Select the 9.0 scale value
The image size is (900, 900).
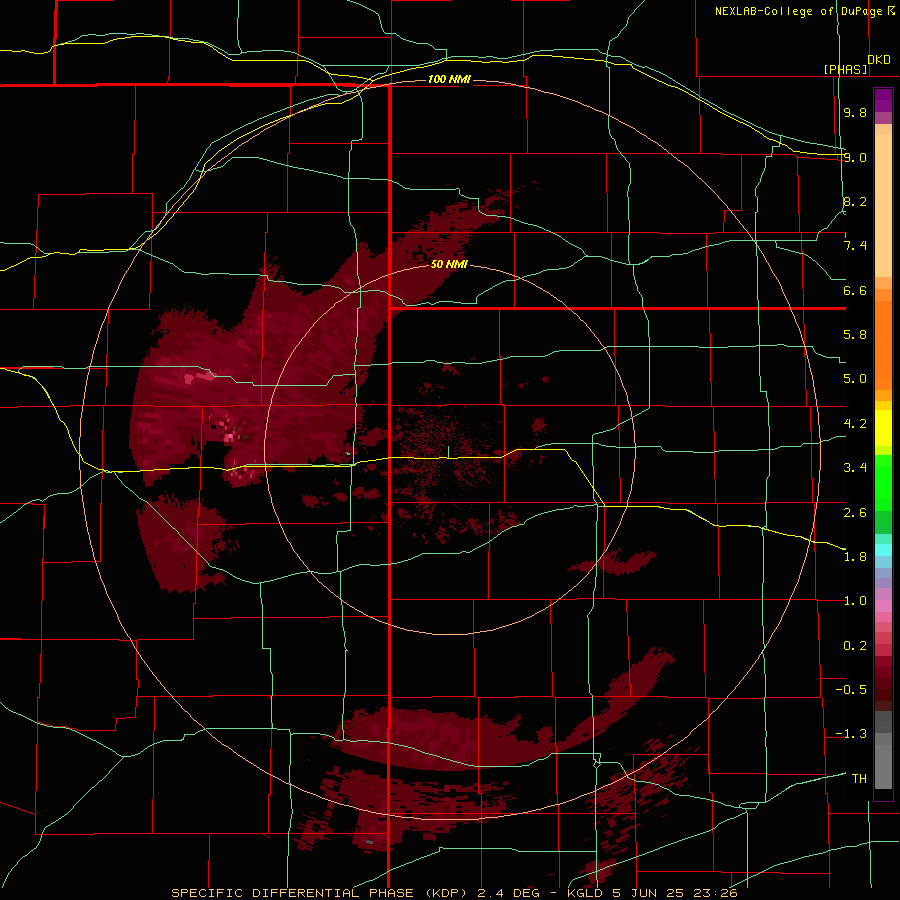855,157
